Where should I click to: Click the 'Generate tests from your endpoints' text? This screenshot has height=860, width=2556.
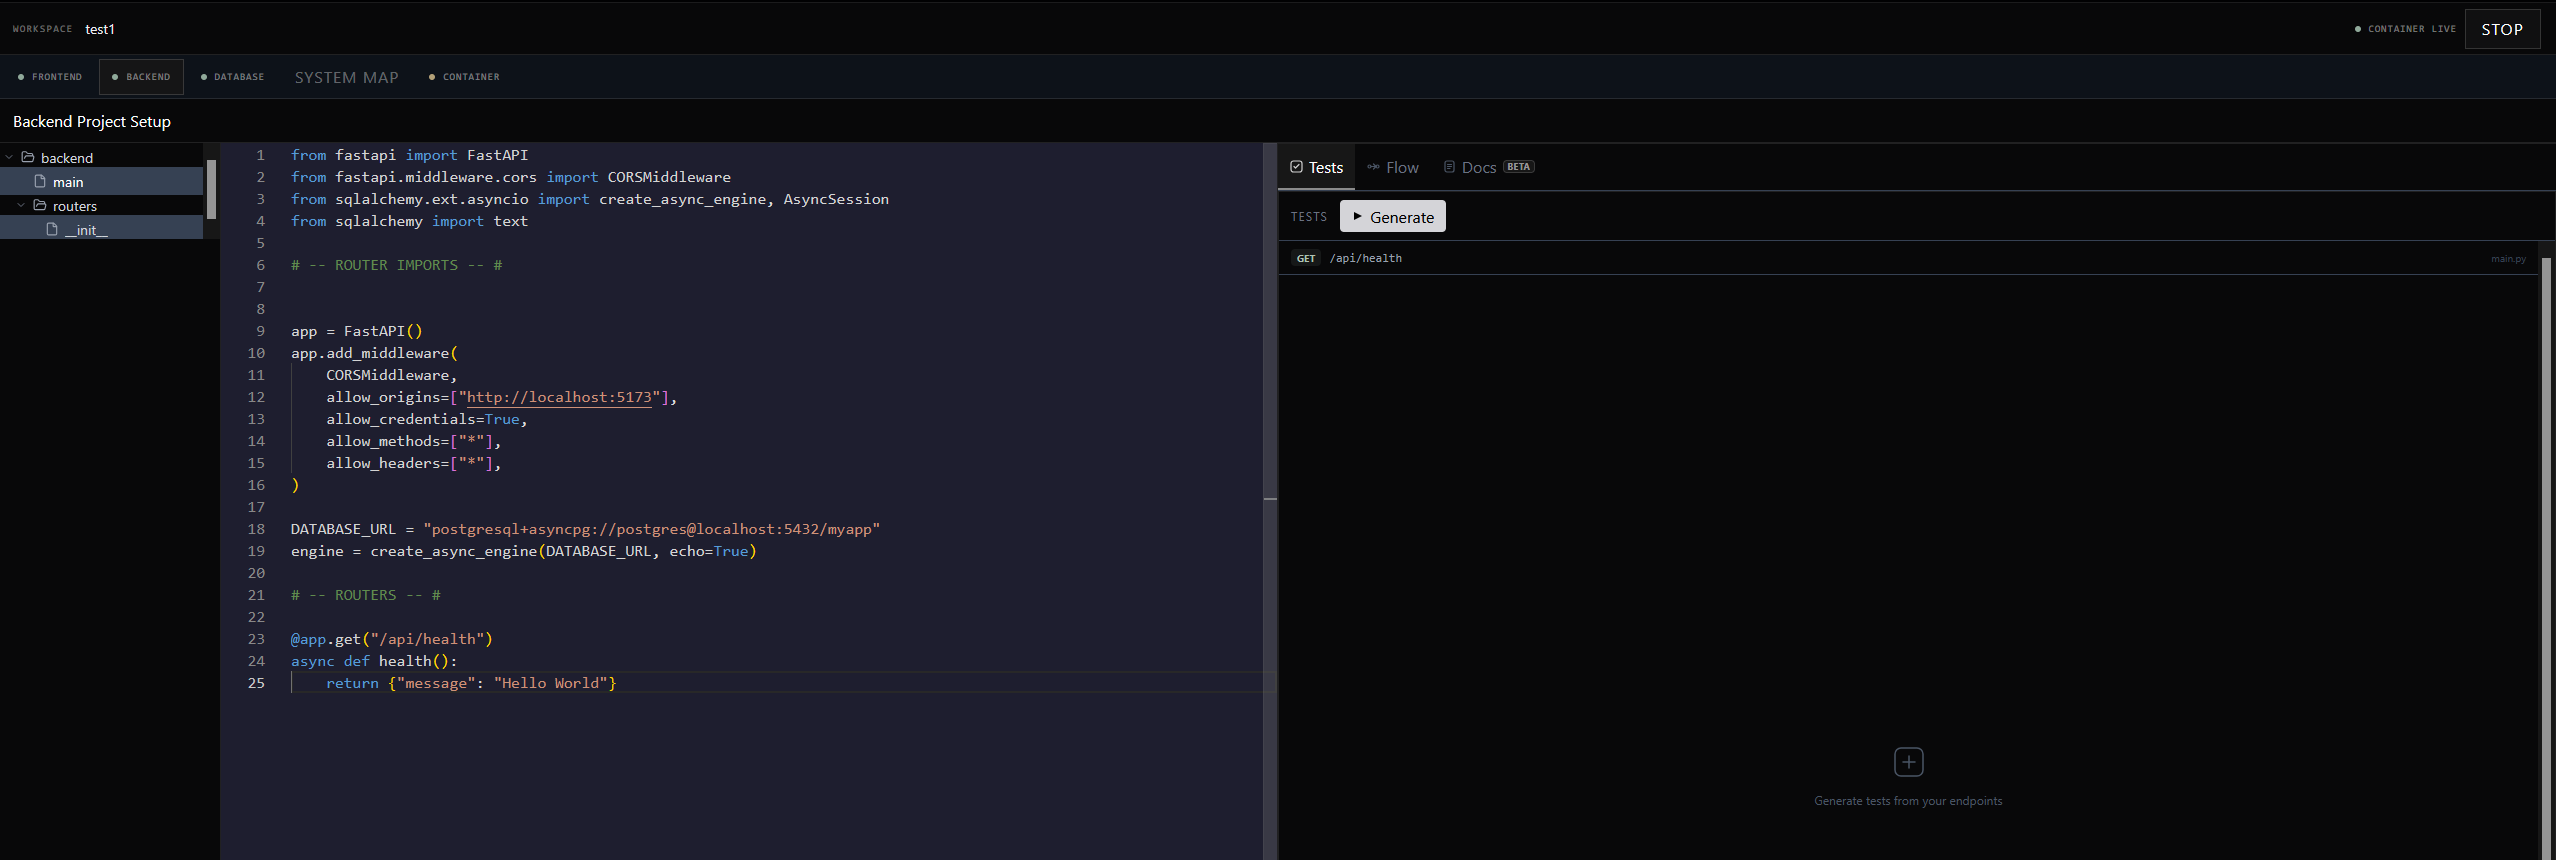[x=1908, y=801]
